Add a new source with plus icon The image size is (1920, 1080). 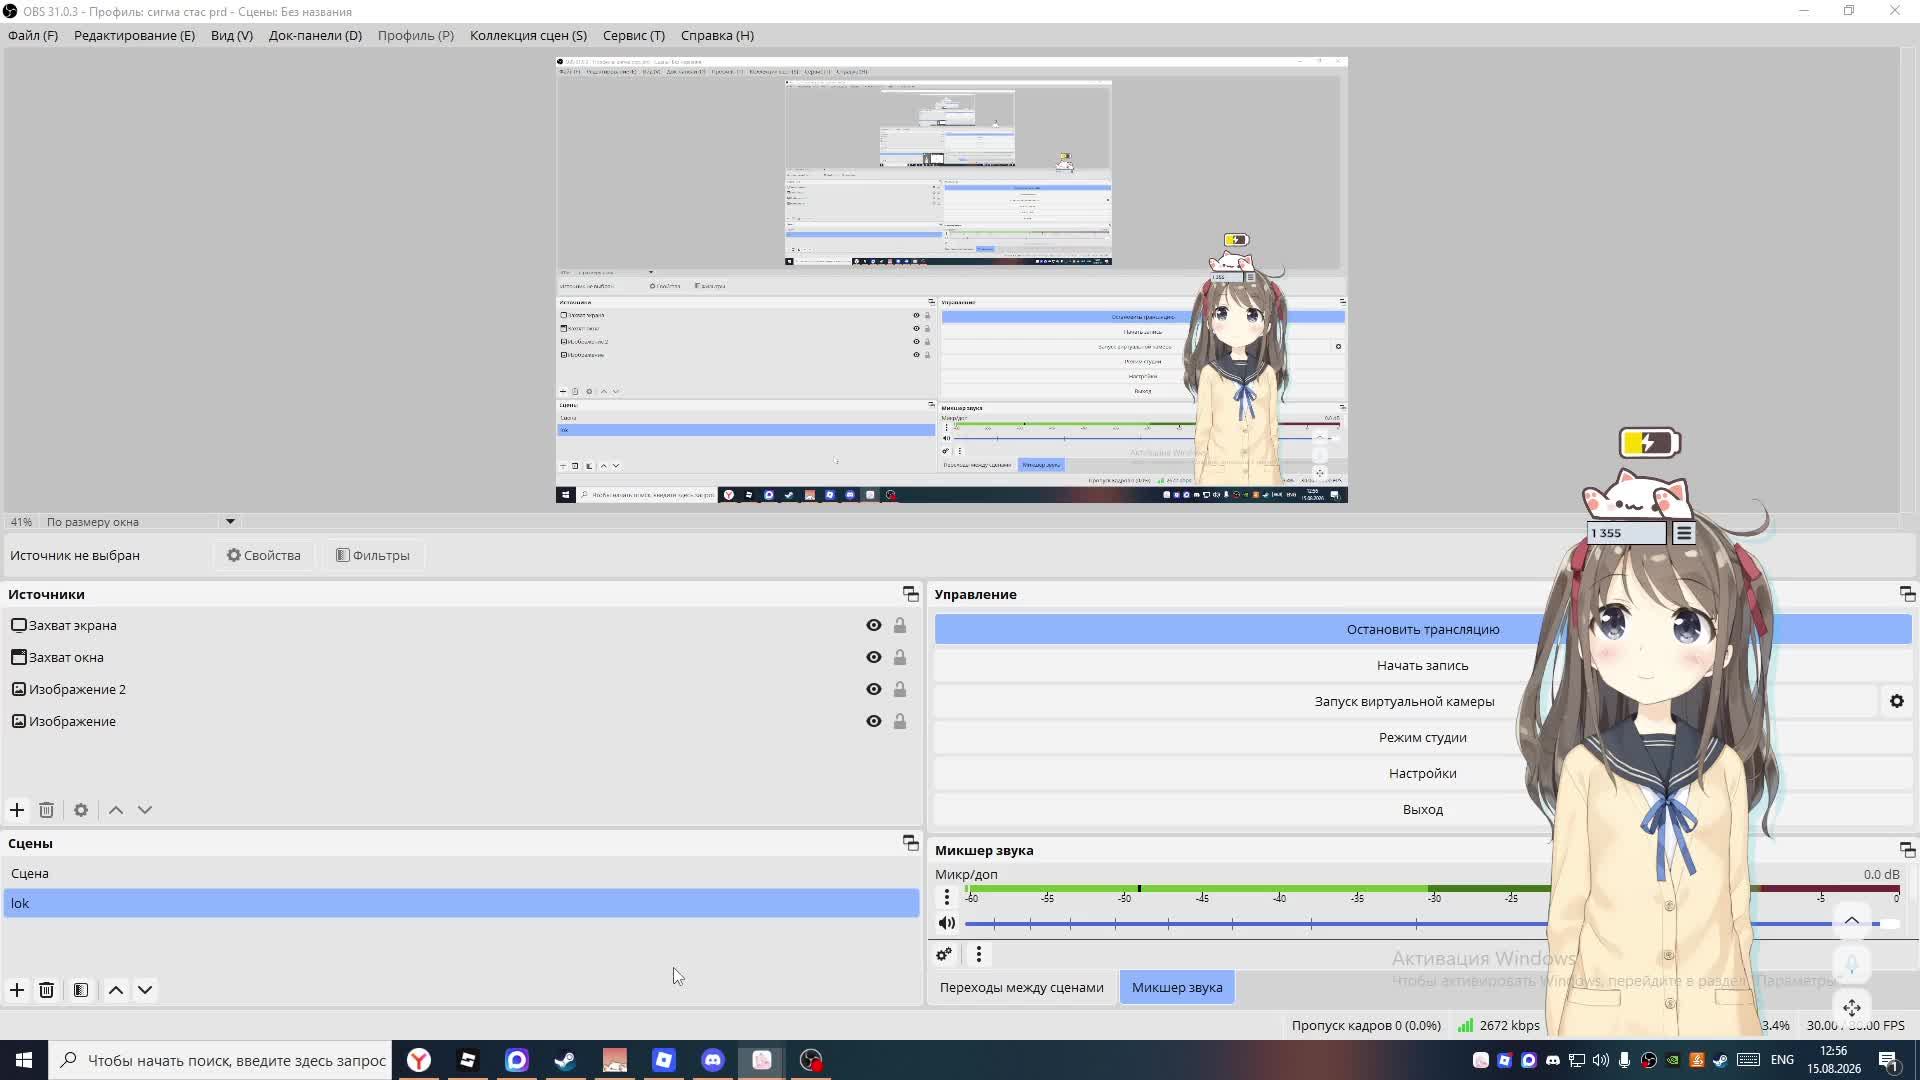click(17, 810)
